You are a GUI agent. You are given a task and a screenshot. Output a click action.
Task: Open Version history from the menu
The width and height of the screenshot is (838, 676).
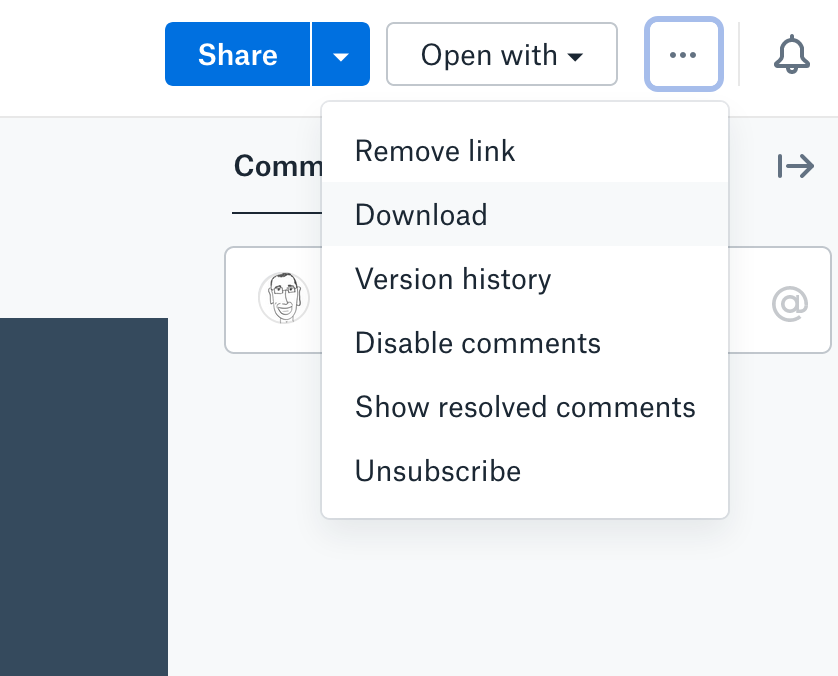[x=453, y=279]
